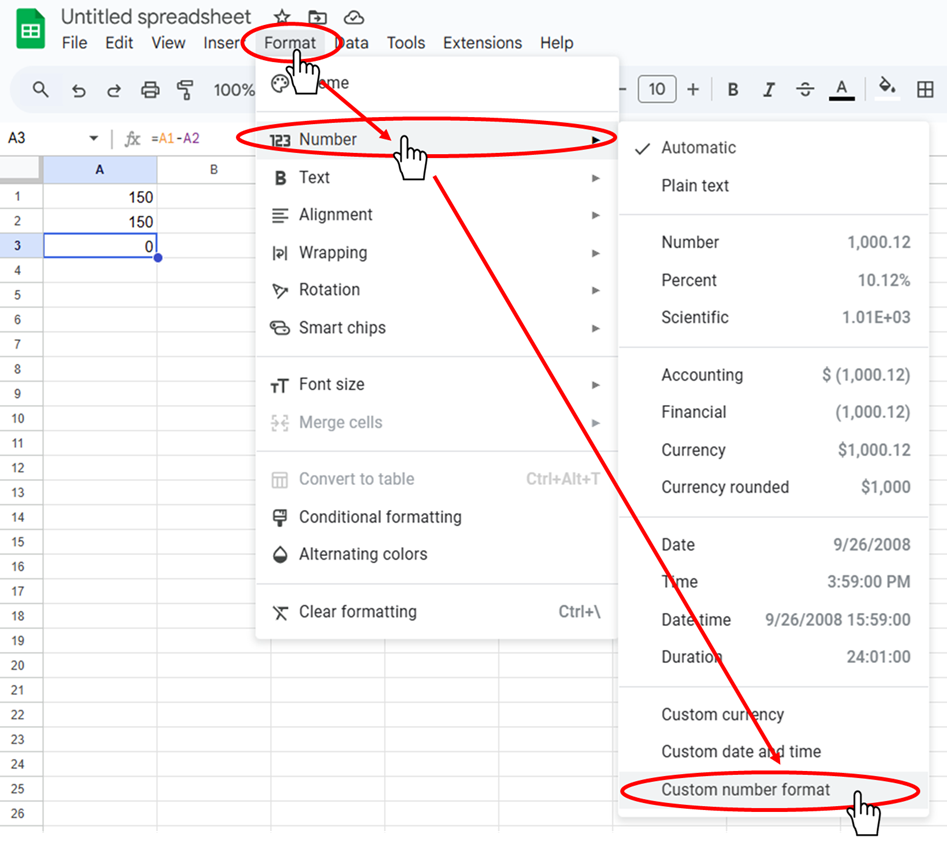Expand the Smart chips submenu
The image size is (947, 842).
click(437, 328)
